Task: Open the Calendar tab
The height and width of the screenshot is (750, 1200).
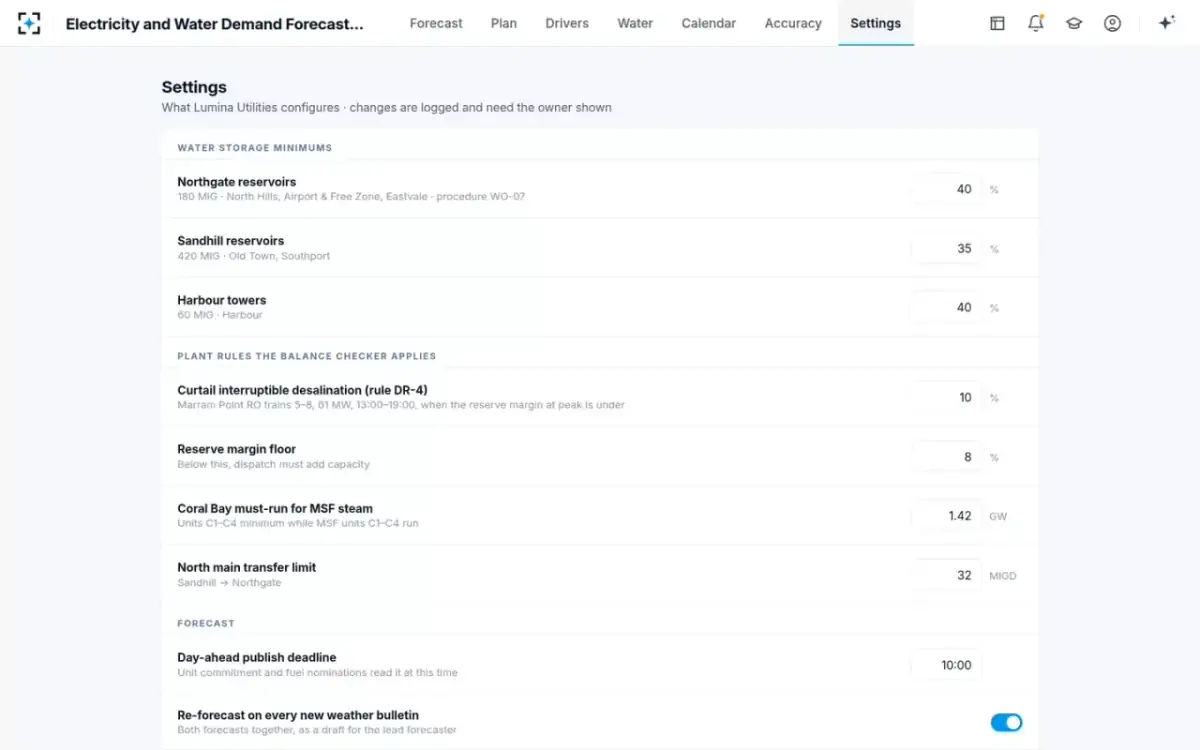Action: (709, 23)
